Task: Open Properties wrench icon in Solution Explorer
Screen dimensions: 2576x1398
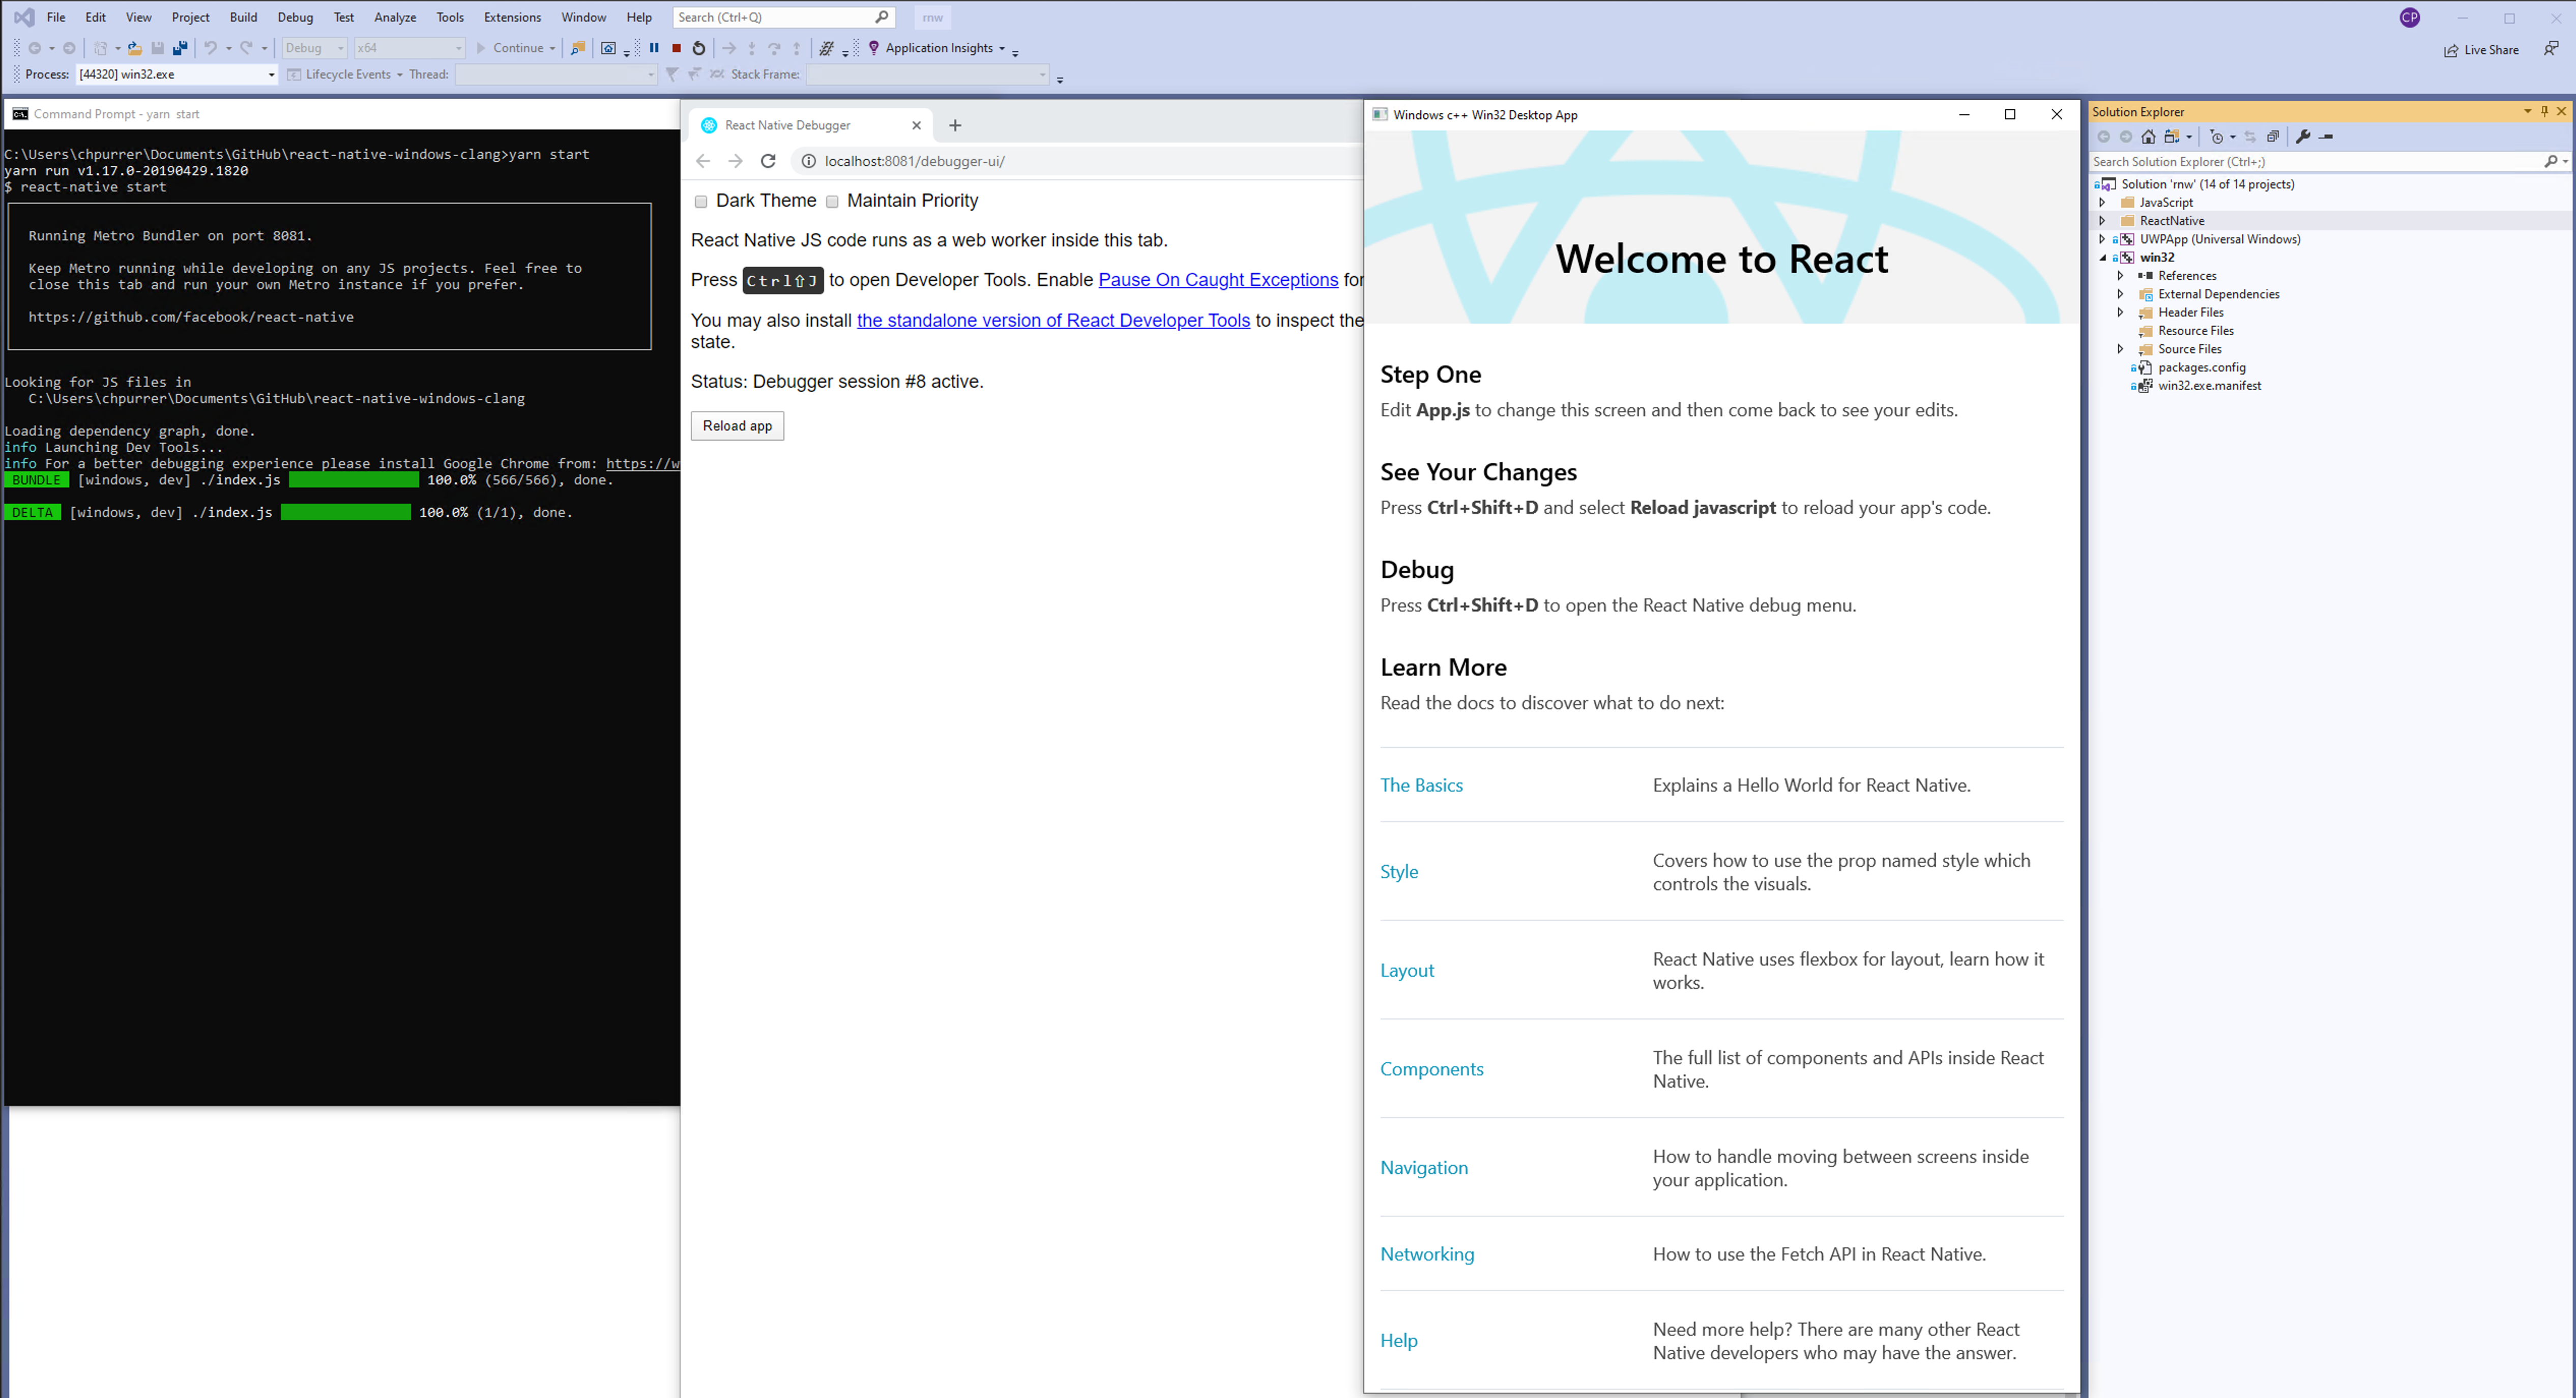Action: 2303,136
